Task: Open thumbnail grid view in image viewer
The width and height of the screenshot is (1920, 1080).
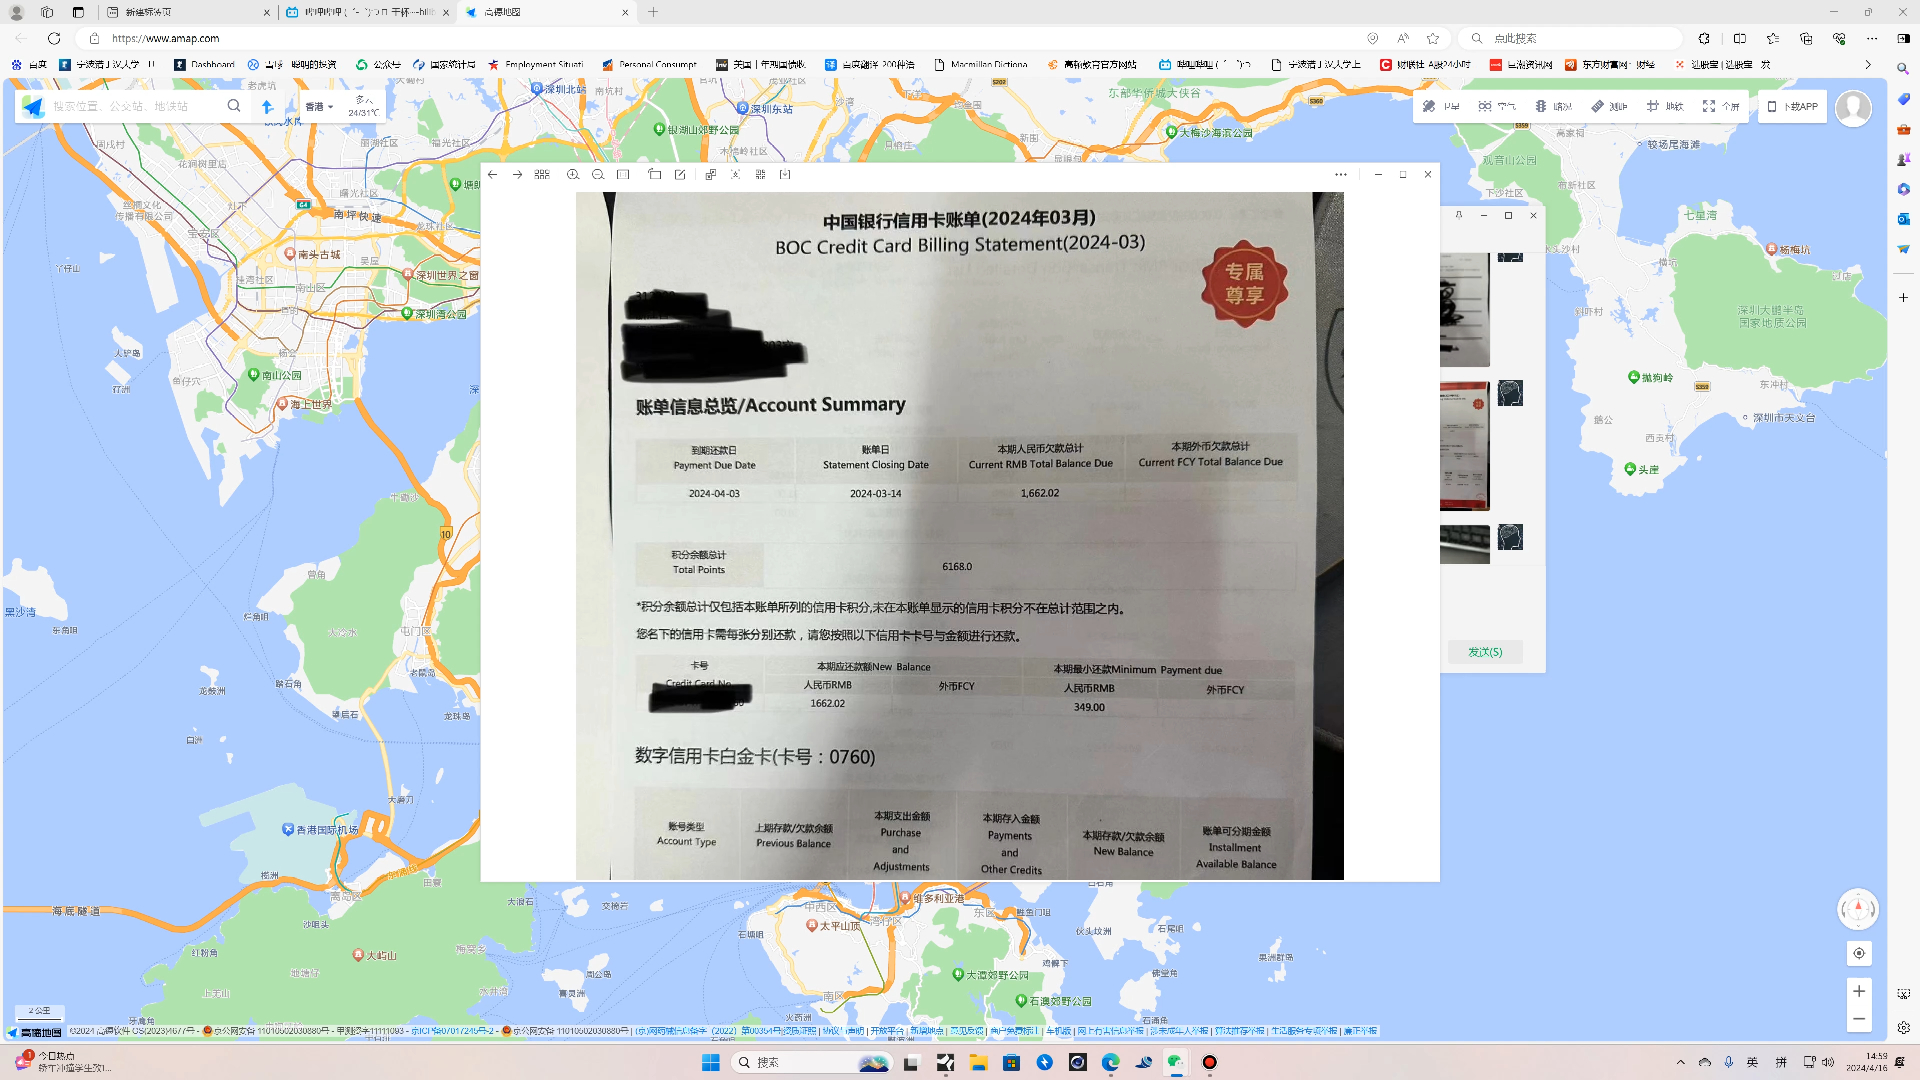Action: tap(542, 174)
